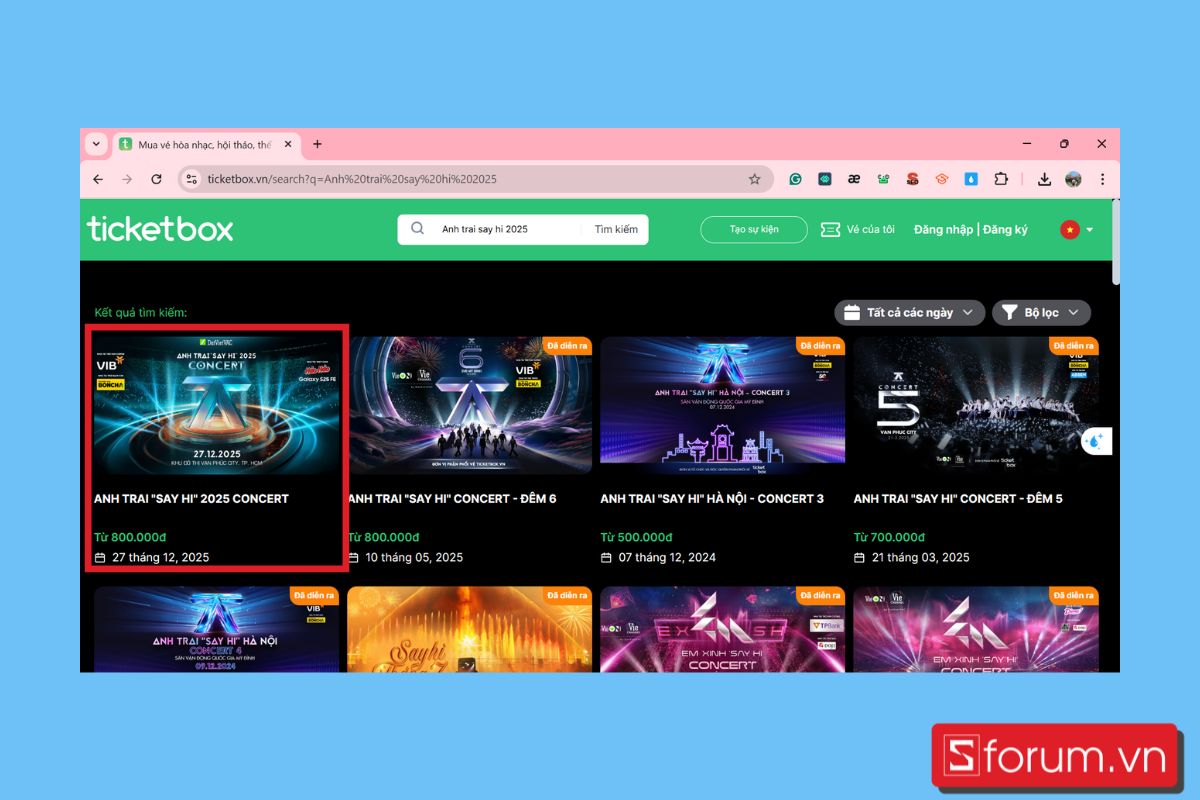The image size is (1200, 800).
Task: Click the search magnifier icon in ticketbox search
Action: click(418, 229)
